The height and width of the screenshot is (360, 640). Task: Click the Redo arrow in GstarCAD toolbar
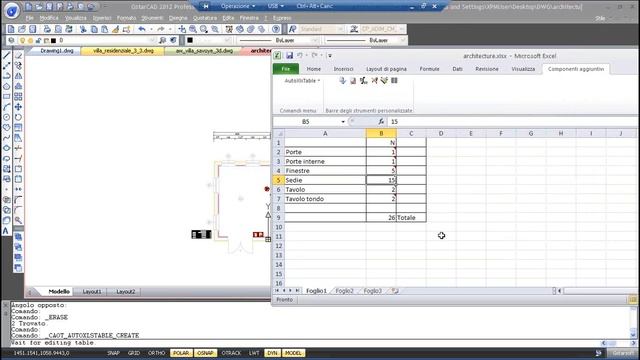[x=161, y=29]
